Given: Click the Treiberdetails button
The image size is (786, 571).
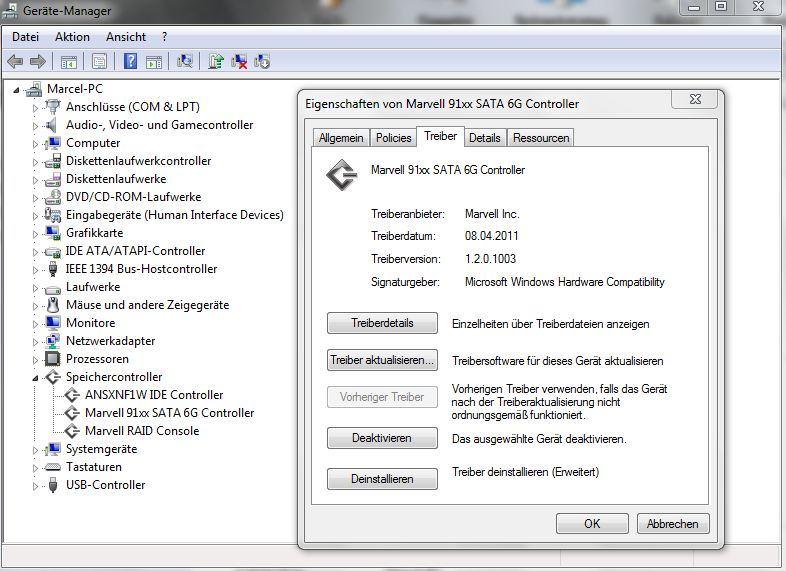Looking at the screenshot, I should [382, 323].
